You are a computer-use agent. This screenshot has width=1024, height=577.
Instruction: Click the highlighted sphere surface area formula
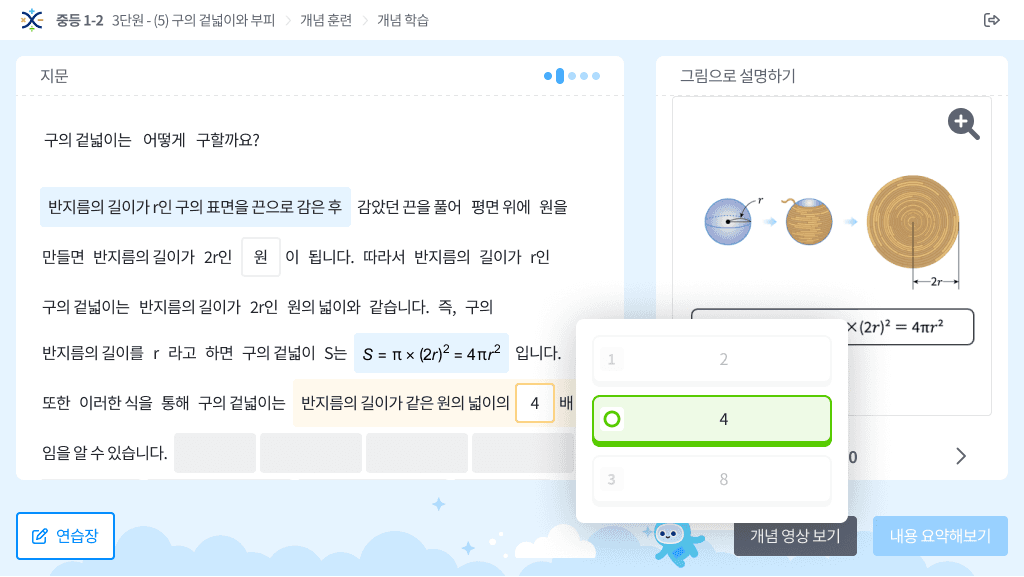pos(431,353)
